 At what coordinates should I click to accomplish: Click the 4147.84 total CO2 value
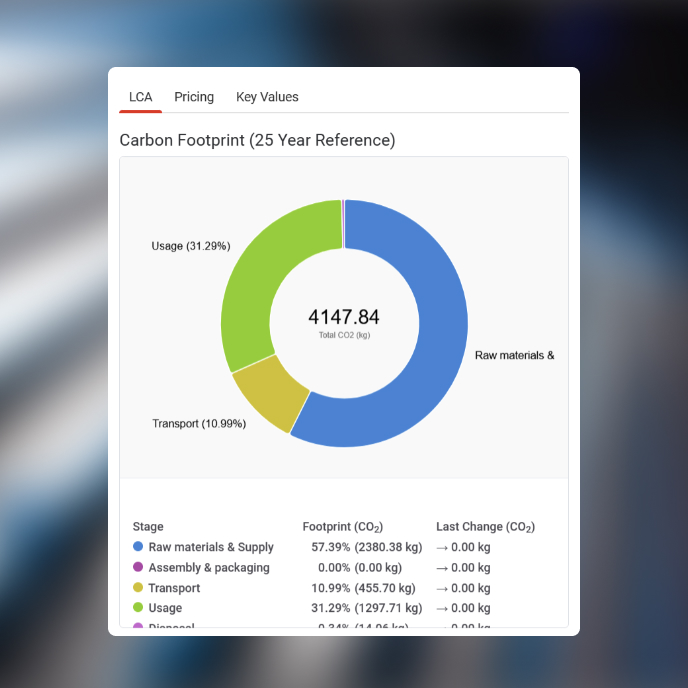click(344, 317)
